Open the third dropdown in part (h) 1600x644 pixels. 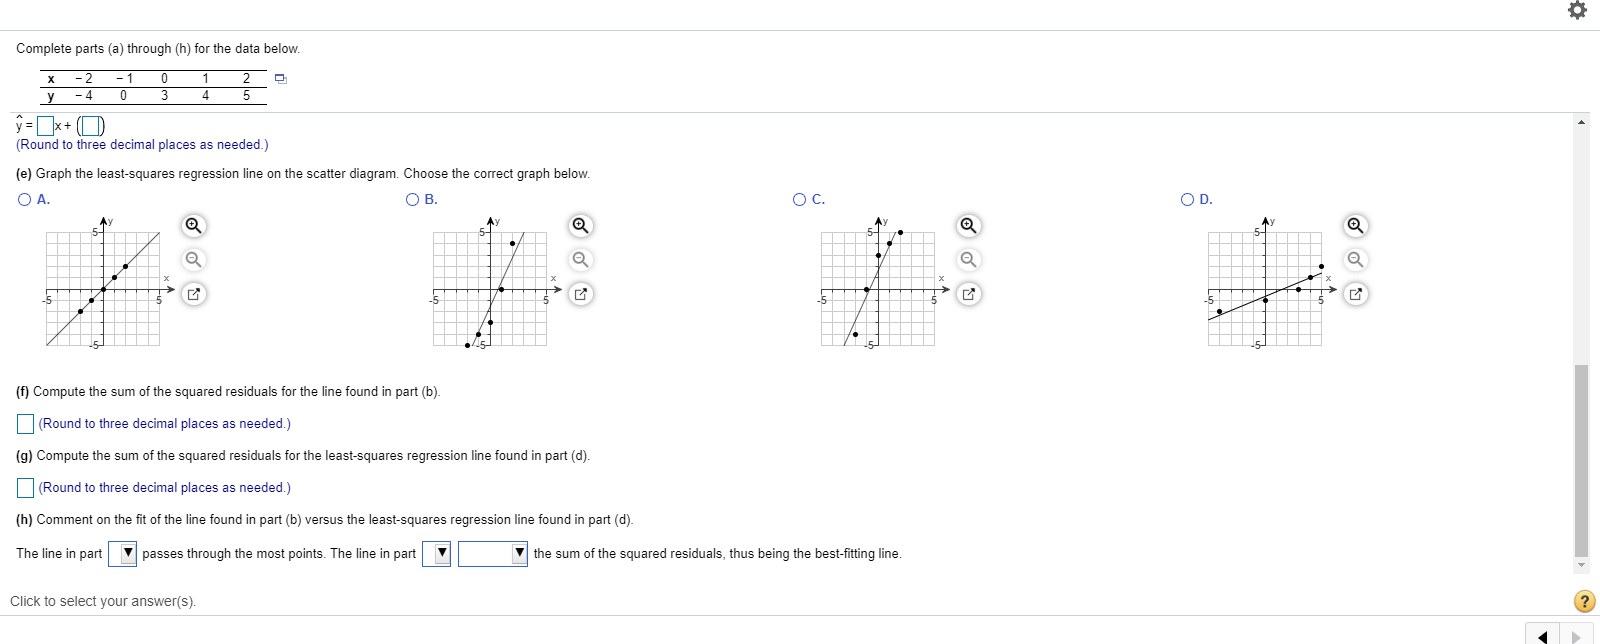(519, 553)
